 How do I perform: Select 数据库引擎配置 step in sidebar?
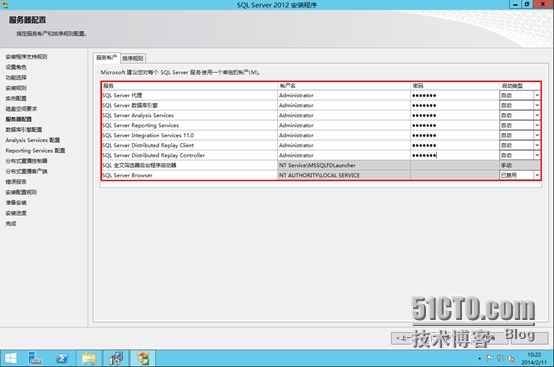click(x=24, y=130)
